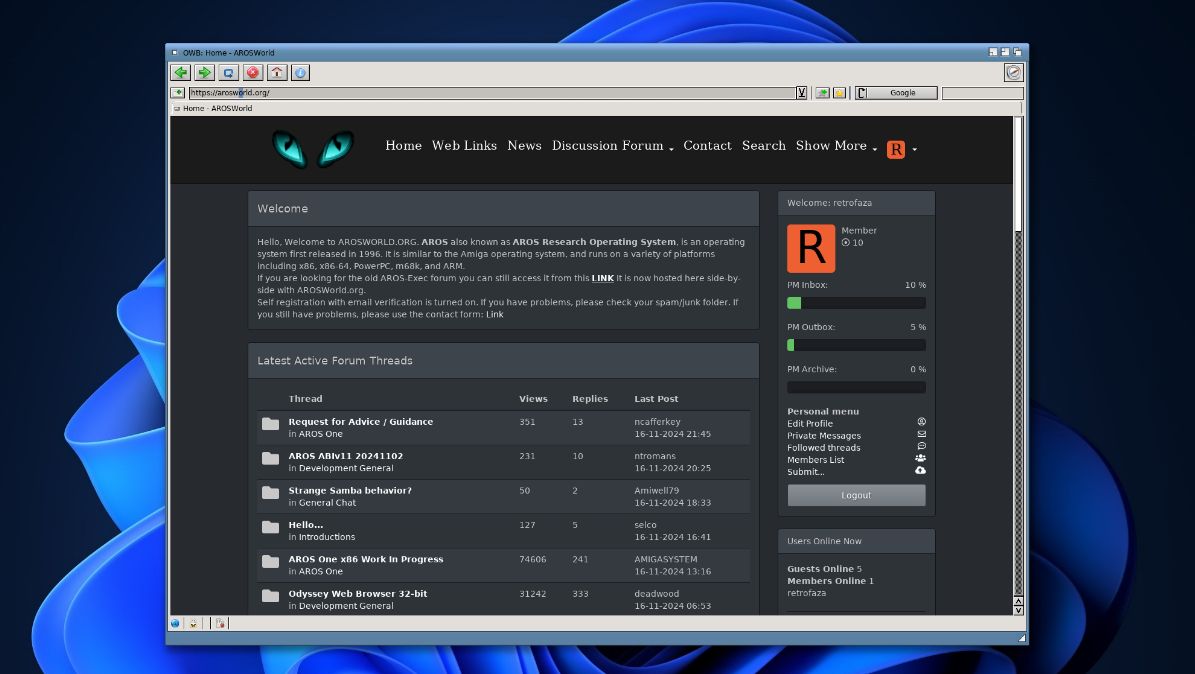The height and width of the screenshot is (674, 1195).
Task: Open the contact form Link
Action: tap(495, 314)
